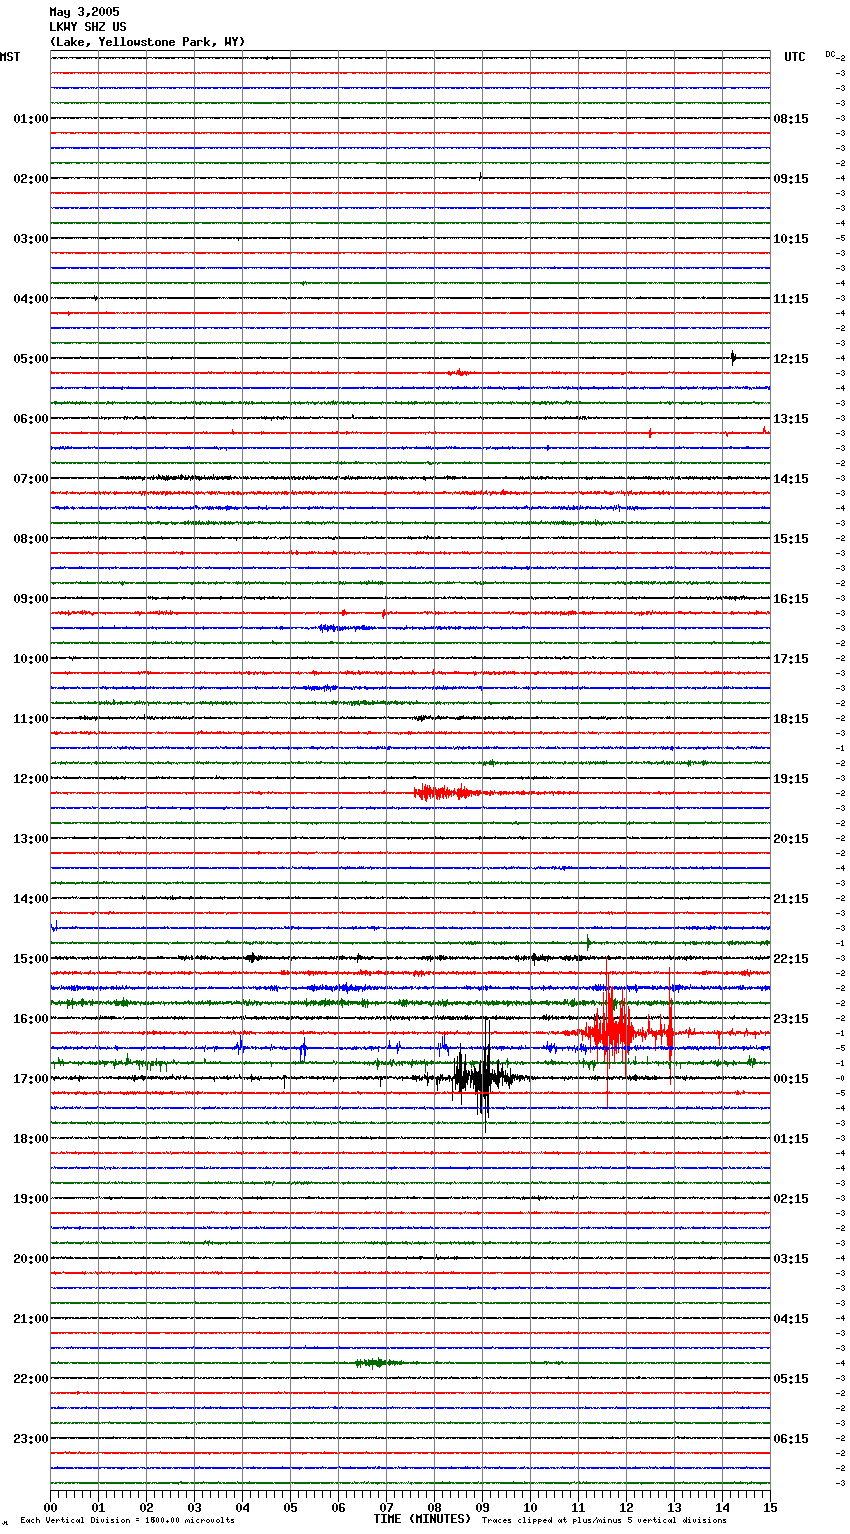The width and height of the screenshot is (850, 1534).
Task: Click the '18:15' UTC time label
Action: [791, 719]
